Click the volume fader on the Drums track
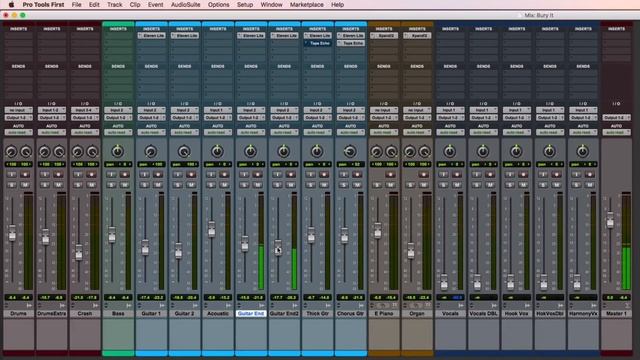This screenshot has width=640, height=360. coord(12,233)
